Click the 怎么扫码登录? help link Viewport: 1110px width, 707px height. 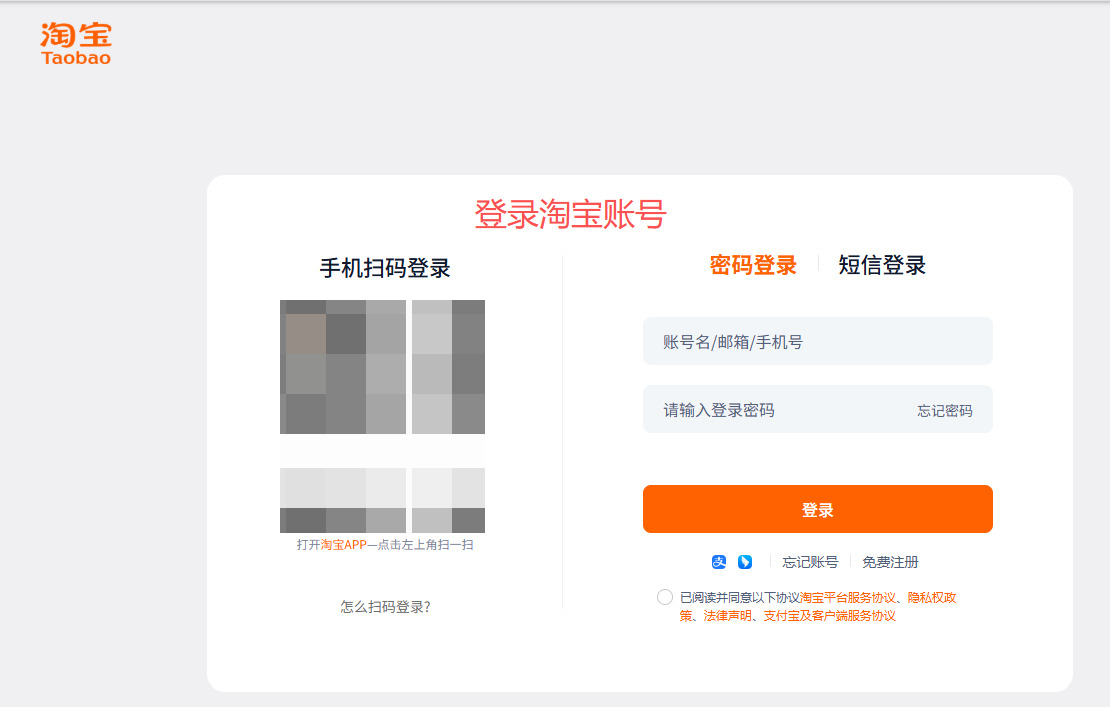[x=385, y=607]
